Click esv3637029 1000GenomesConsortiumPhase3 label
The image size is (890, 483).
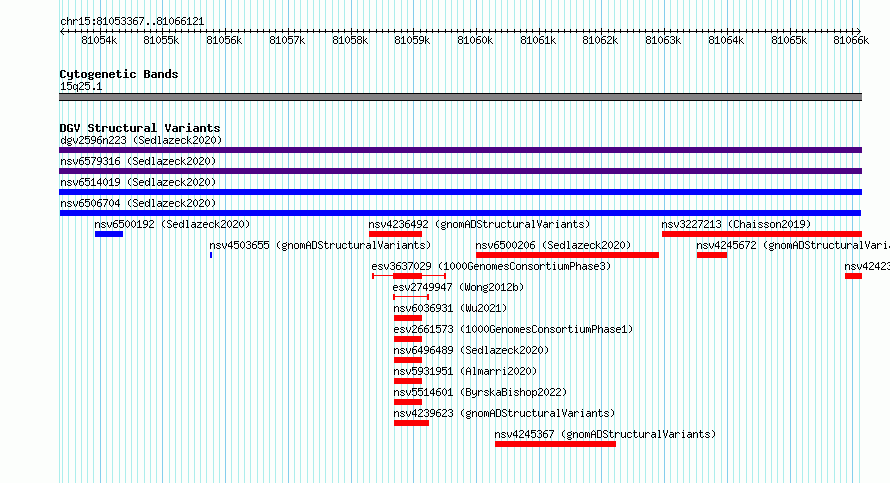click(x=491, y=266)
